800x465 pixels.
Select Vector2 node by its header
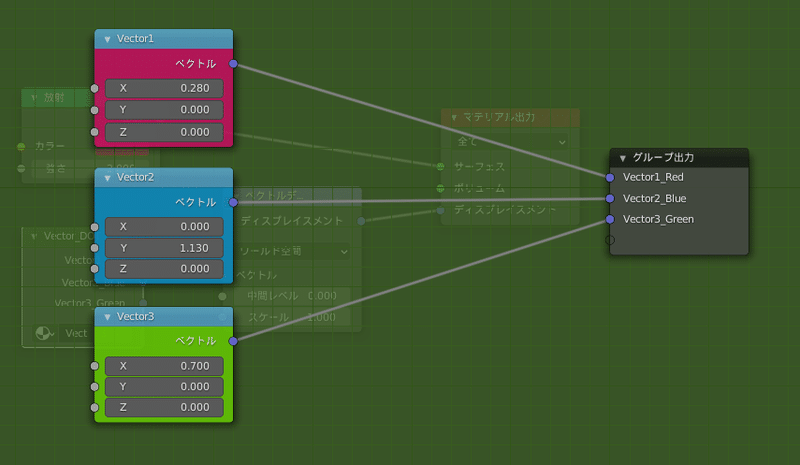164,178
